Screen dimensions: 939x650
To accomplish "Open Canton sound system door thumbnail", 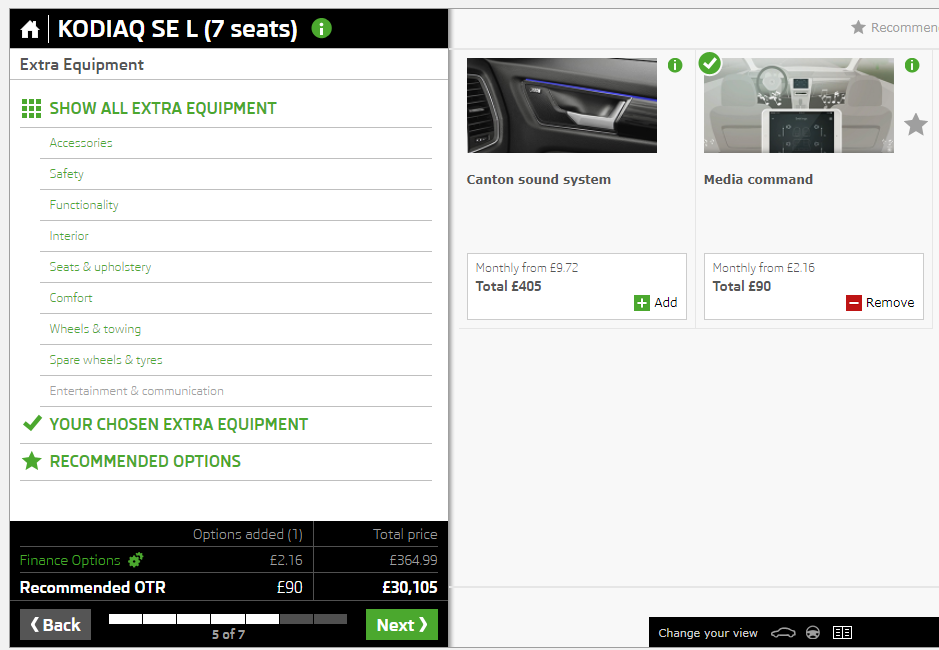I will point(562,105).
